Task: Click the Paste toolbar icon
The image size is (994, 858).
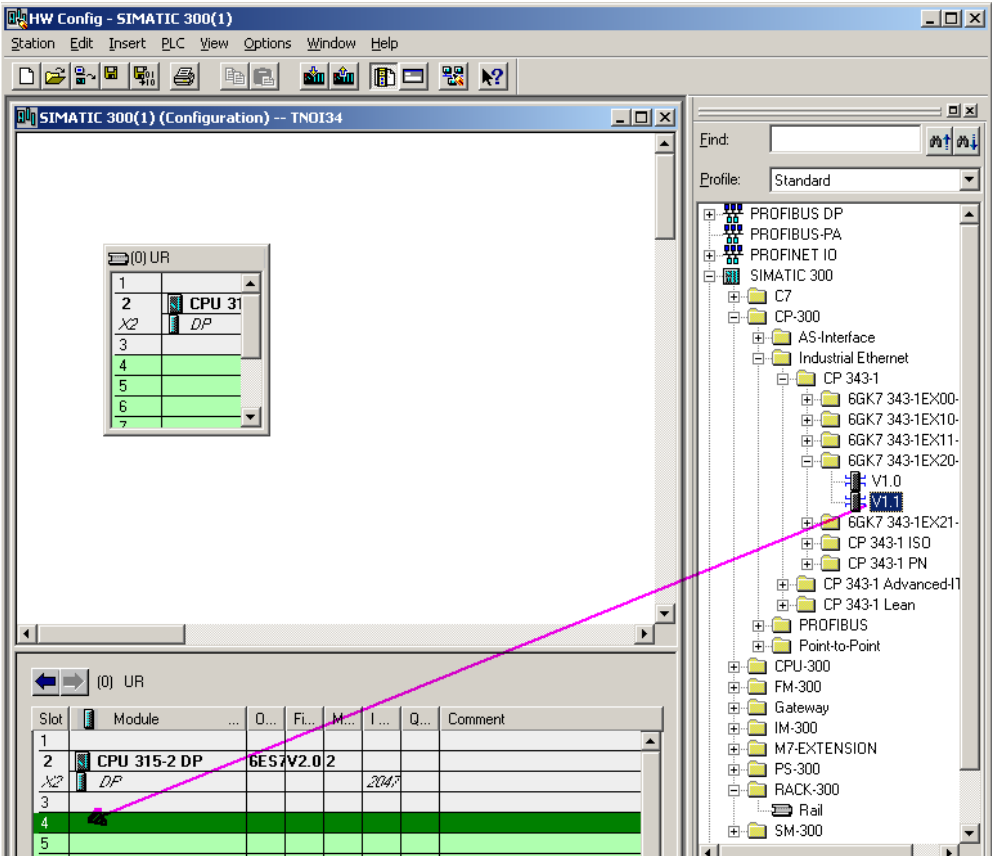Action: (264, 76)
